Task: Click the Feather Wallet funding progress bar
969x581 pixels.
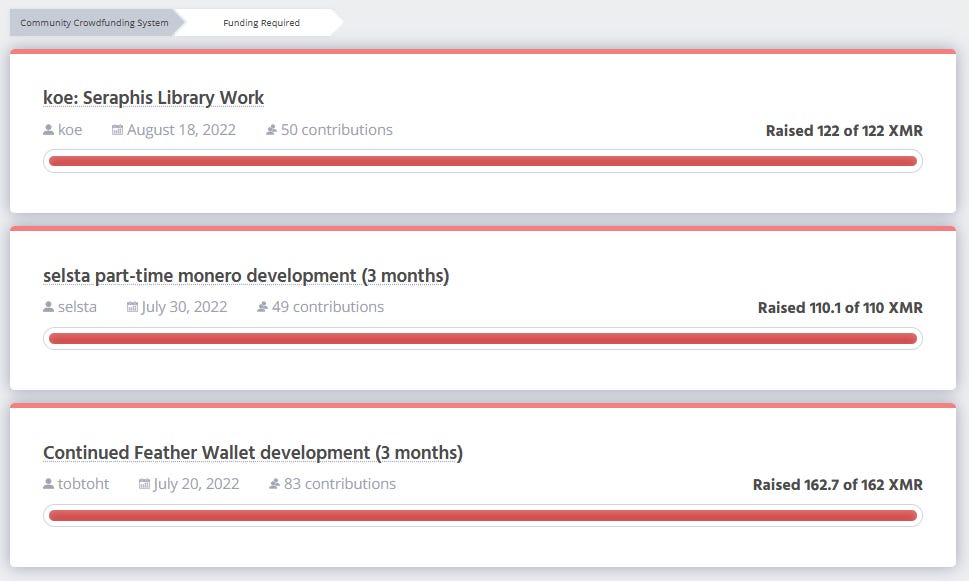Action: (x=483, y=515)
